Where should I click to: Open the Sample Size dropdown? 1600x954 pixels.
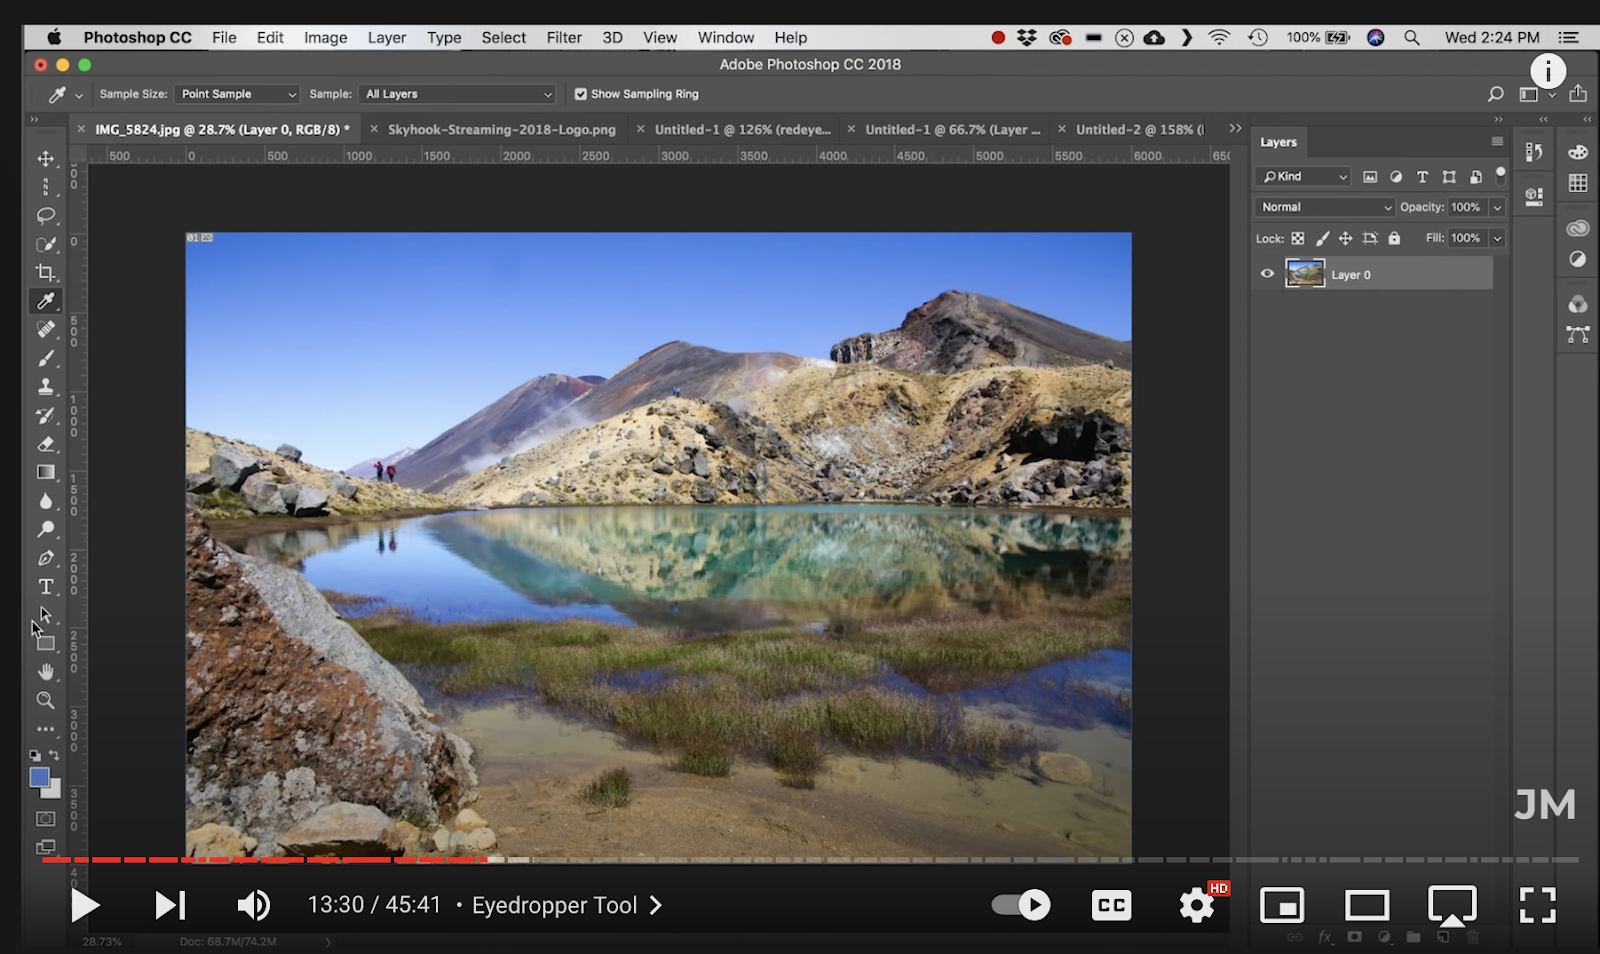tap(237, 94)
